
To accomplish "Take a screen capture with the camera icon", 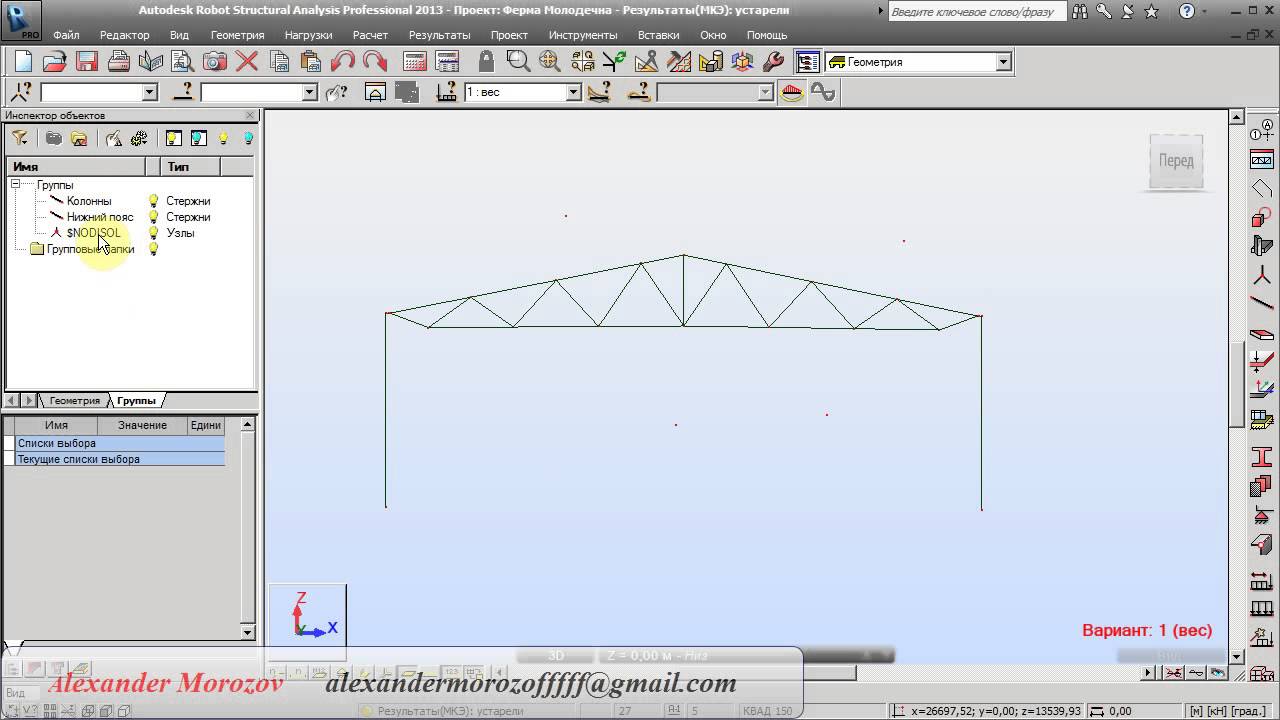I will [x=215, y=62].
